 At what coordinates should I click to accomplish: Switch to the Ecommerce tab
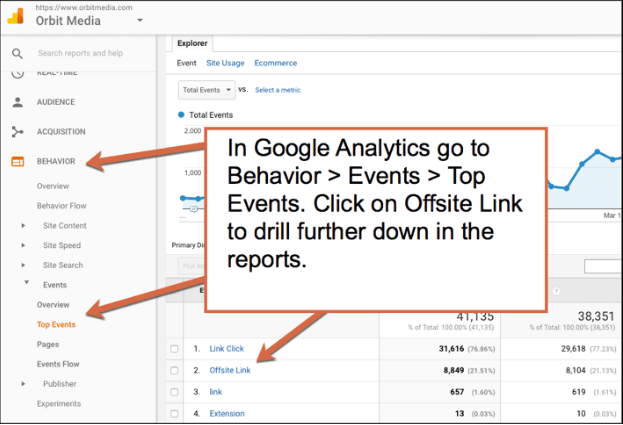(x=276, y=62)
